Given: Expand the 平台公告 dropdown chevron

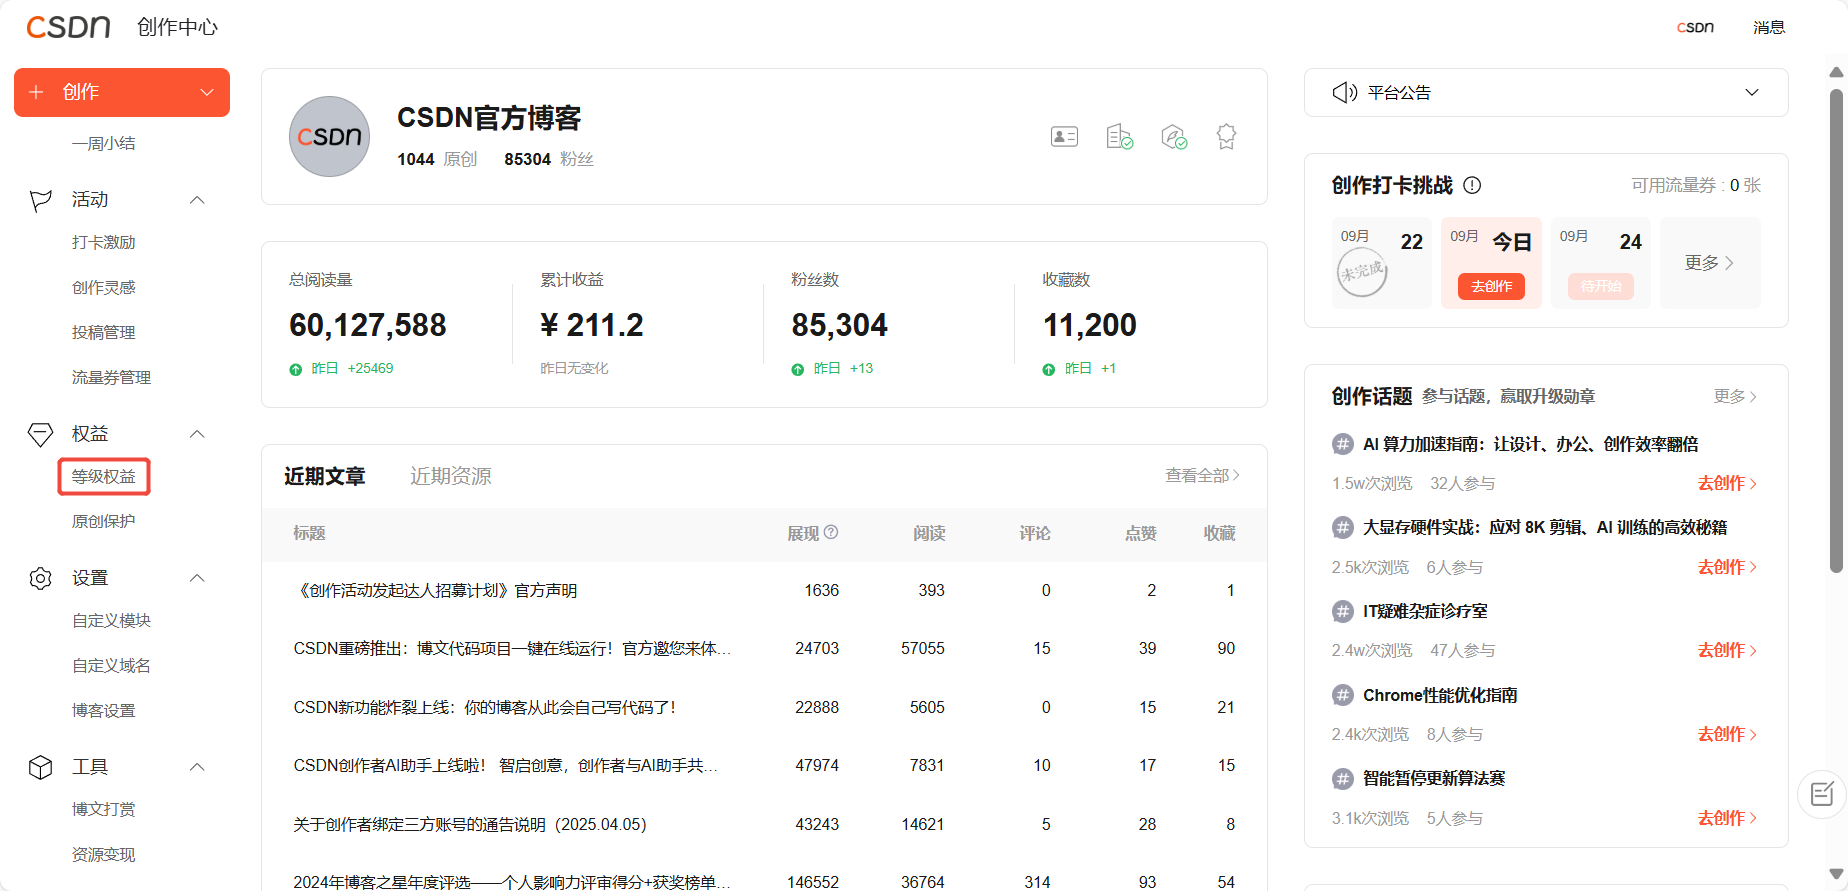Looking at the screenshot, I should click(1752, 92).
